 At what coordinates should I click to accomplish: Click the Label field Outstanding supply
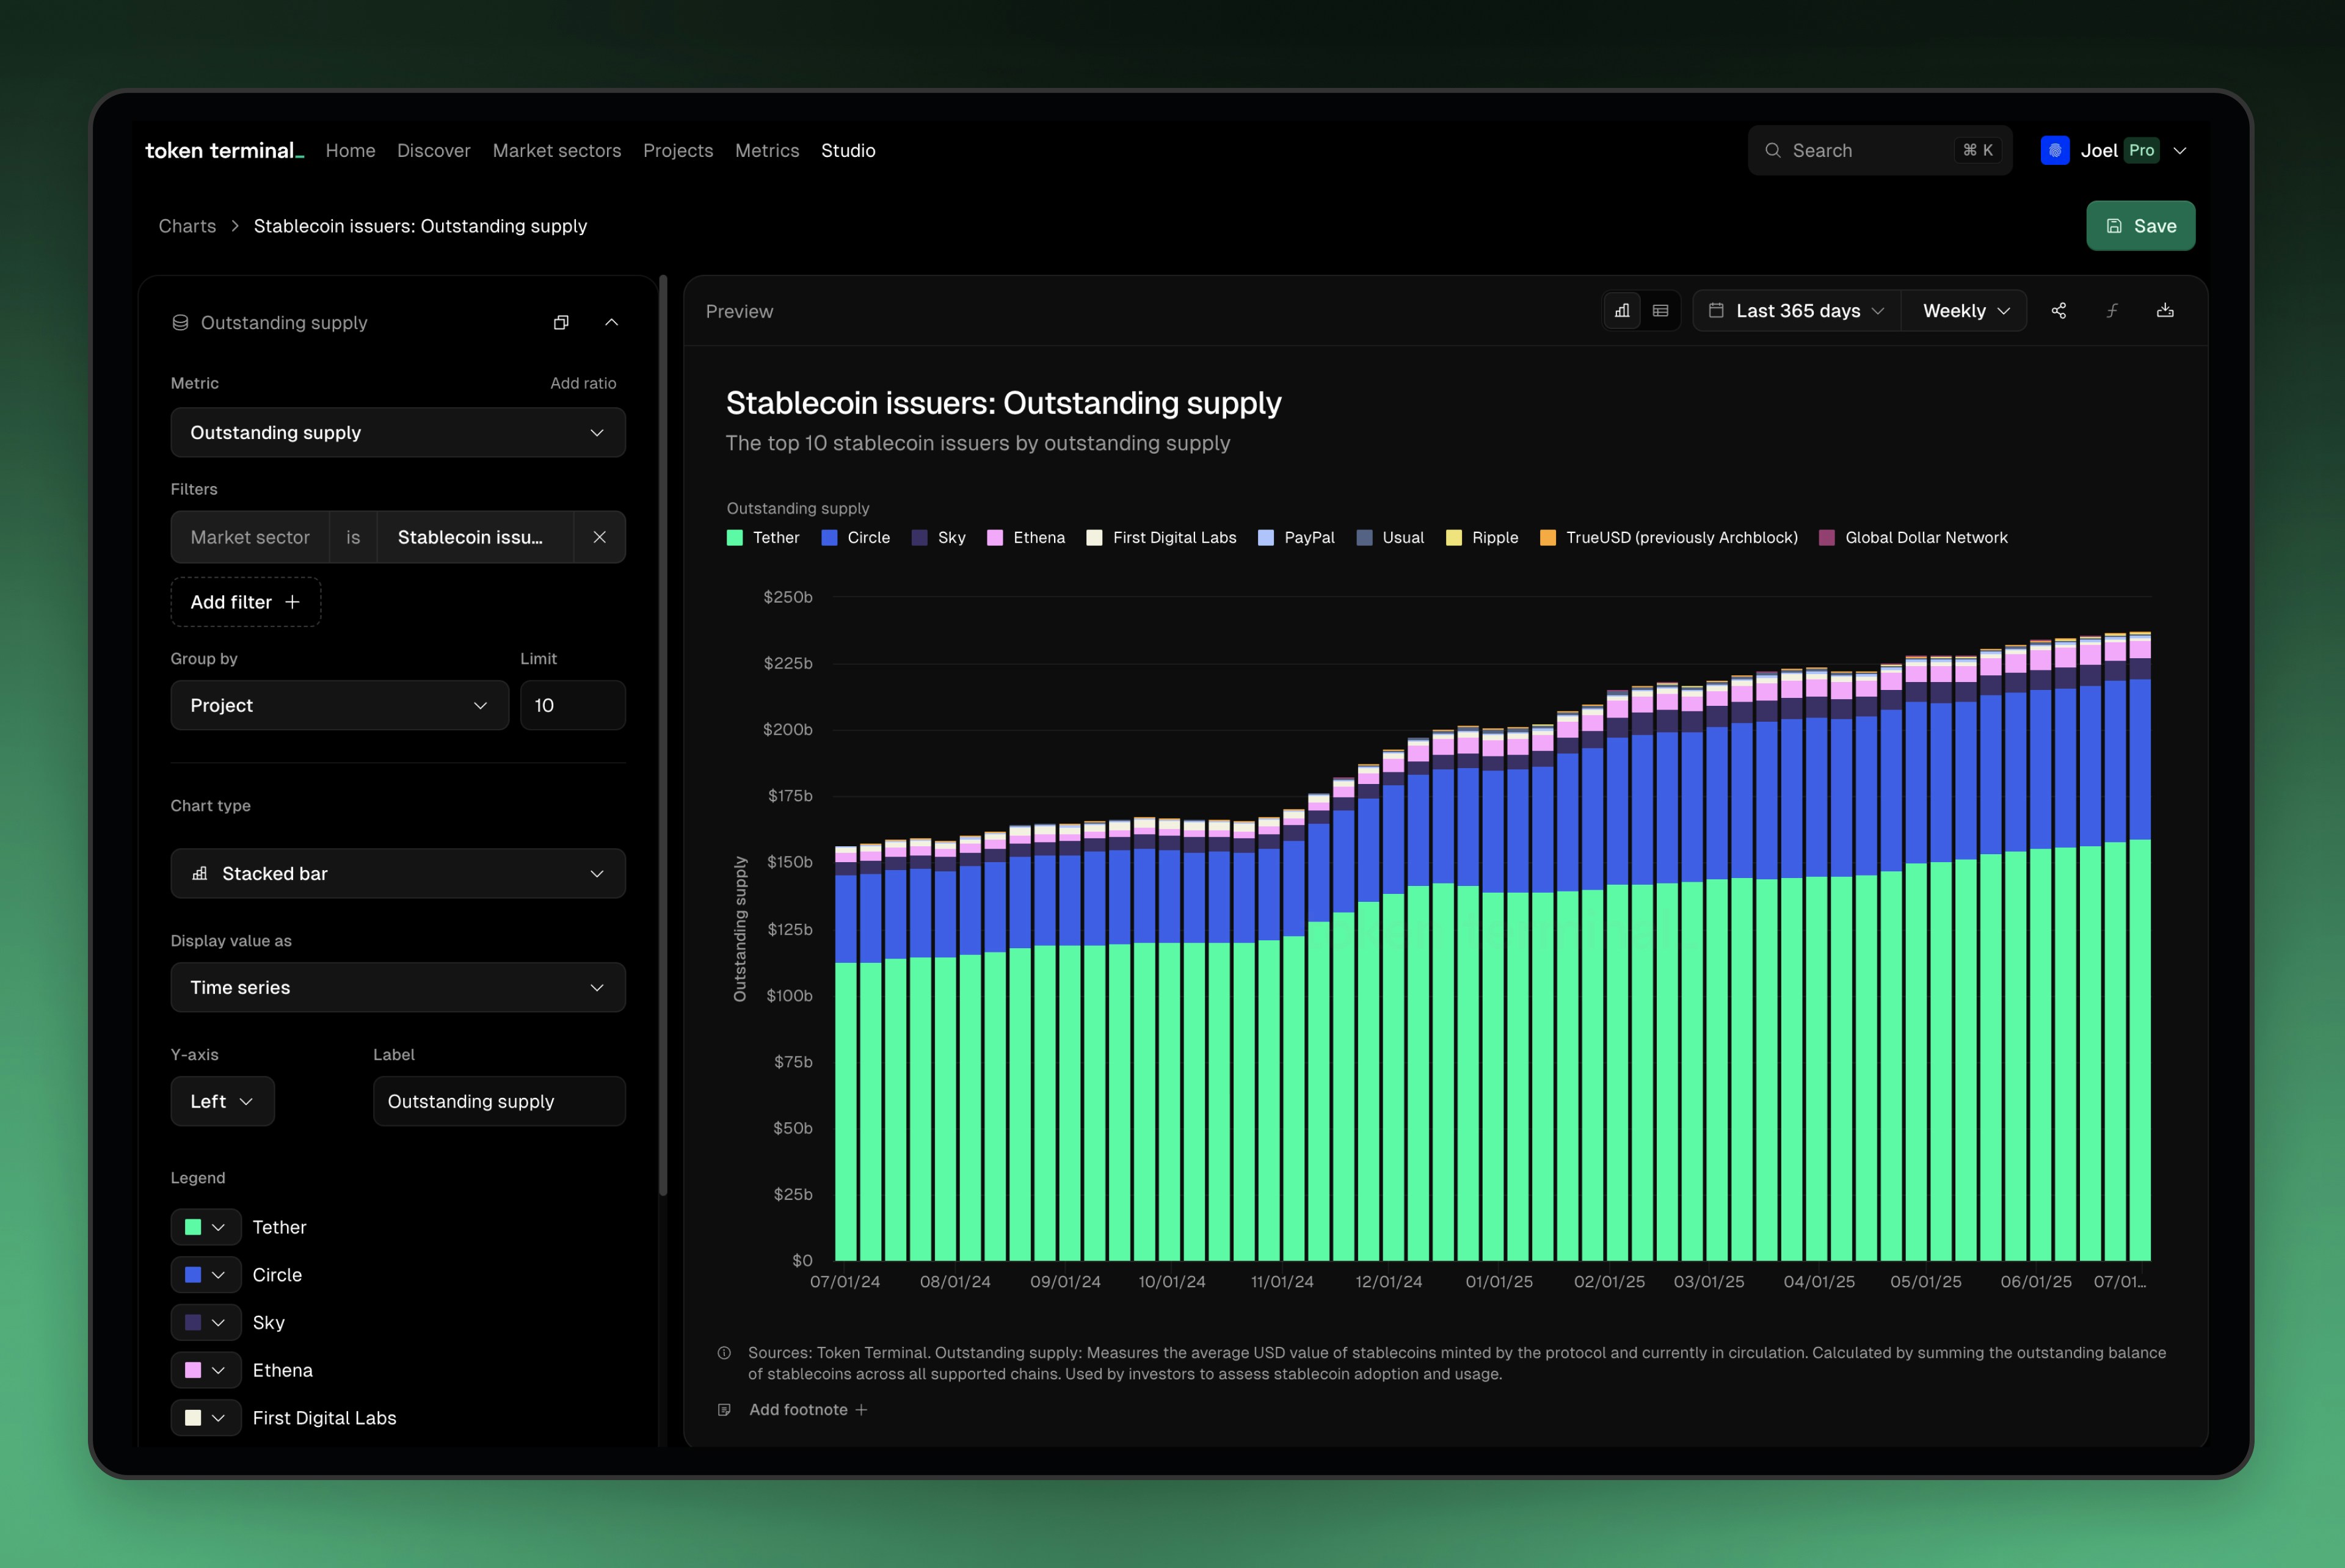pyautogui.click(x=499, y=1101)
